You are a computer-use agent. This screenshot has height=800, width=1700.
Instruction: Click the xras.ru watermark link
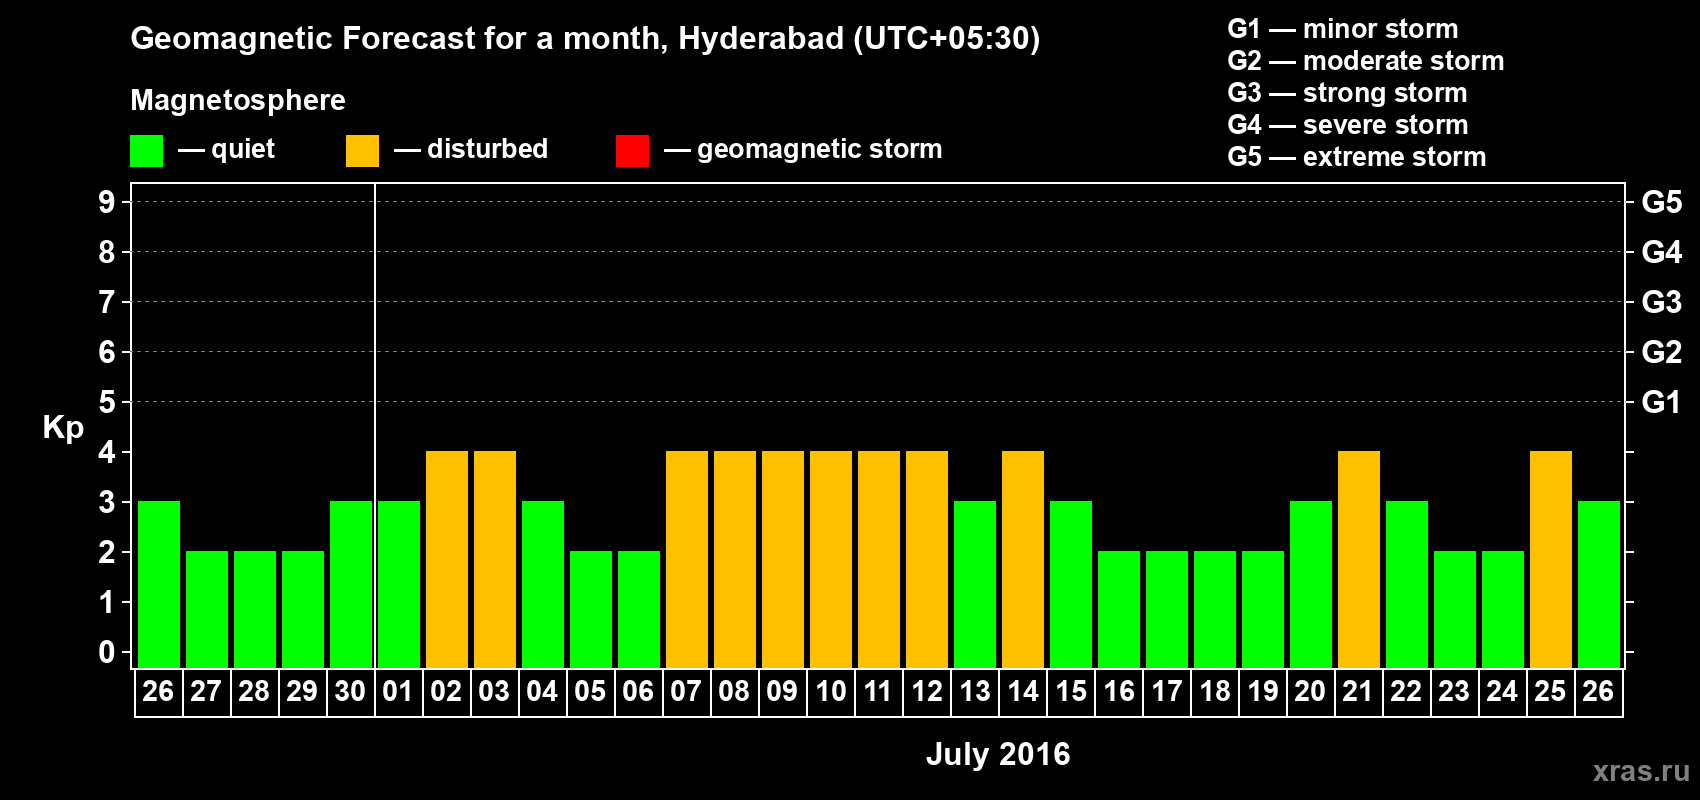[x=1641, y=771]
